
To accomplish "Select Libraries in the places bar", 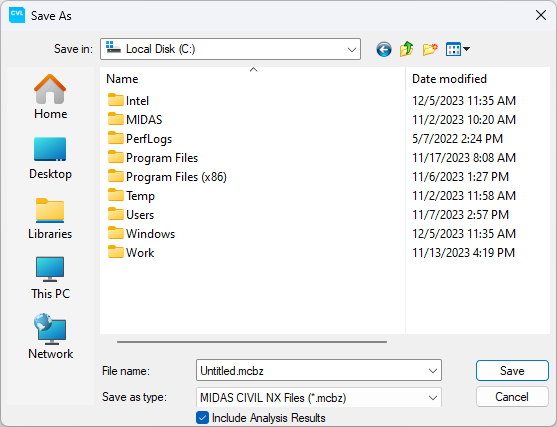I will [x=50, y=218].
